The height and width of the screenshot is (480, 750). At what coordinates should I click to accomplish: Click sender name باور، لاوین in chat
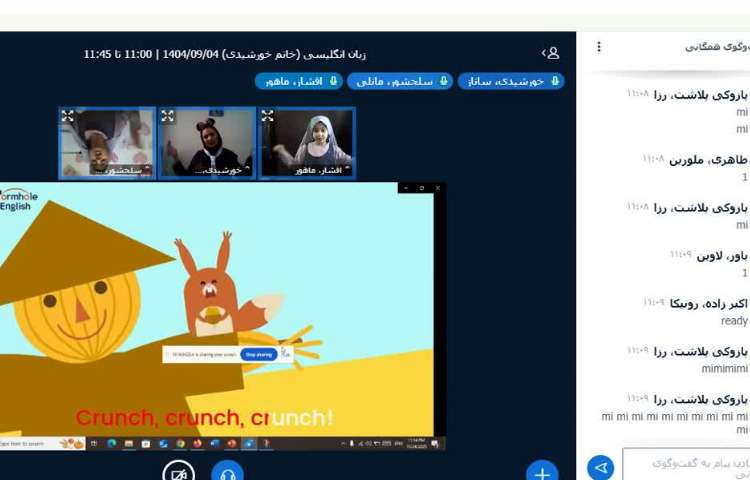click(x=722, y=256)
